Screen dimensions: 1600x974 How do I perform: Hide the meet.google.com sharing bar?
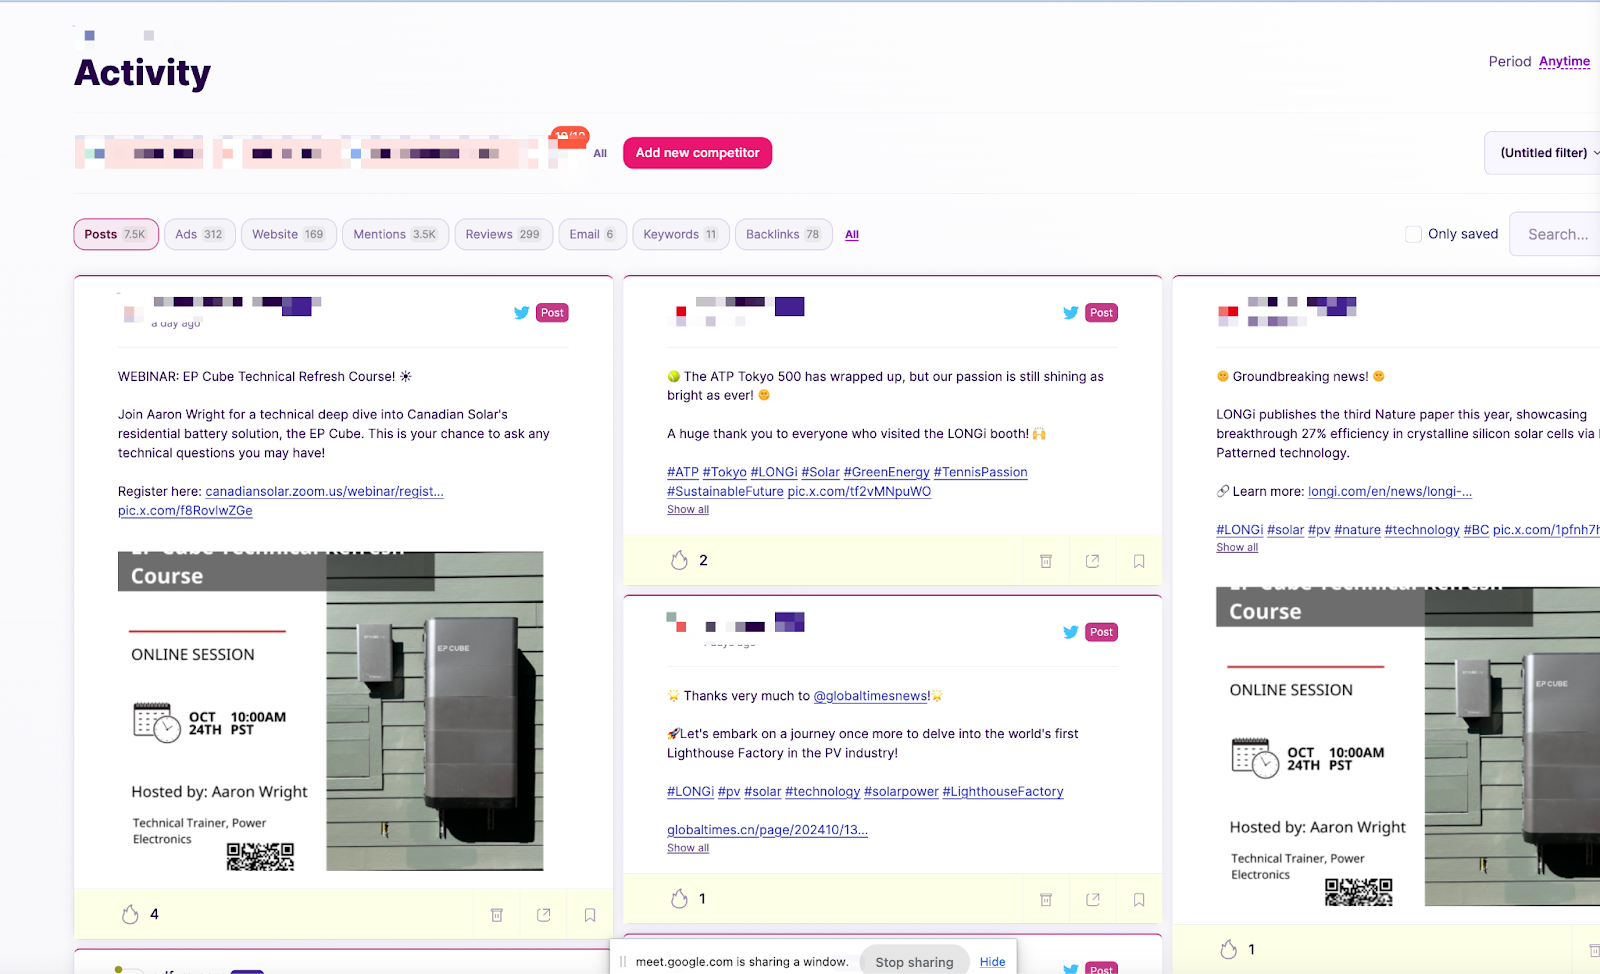pyautogui.click(x=993, y=962)
